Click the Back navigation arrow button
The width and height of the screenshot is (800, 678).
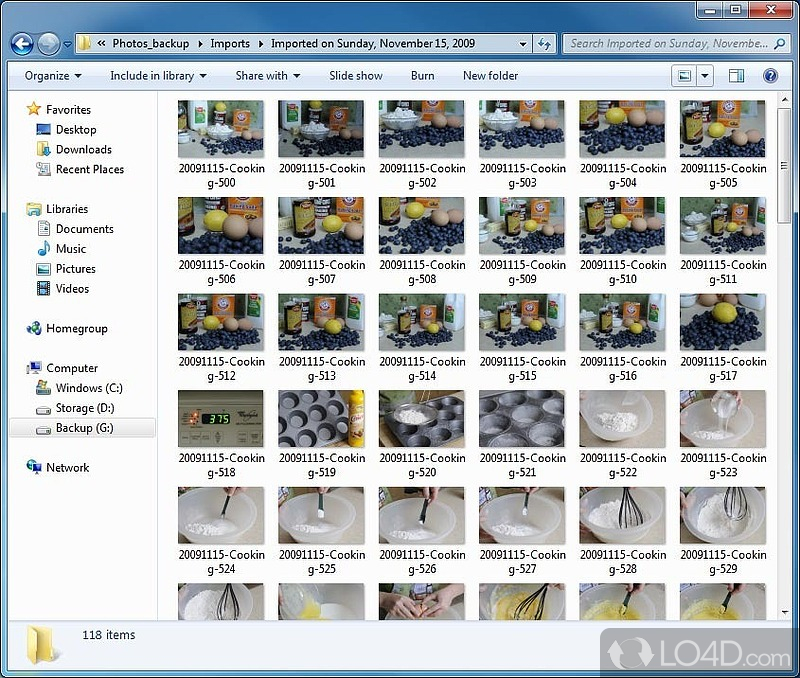[x=22, y=44]
